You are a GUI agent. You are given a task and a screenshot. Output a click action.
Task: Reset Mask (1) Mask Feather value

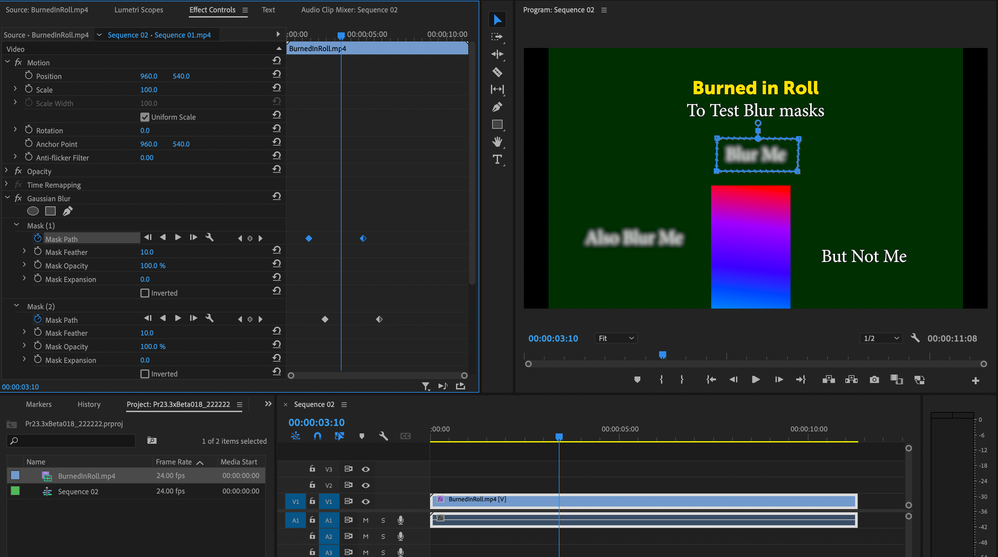pos(276,250)
